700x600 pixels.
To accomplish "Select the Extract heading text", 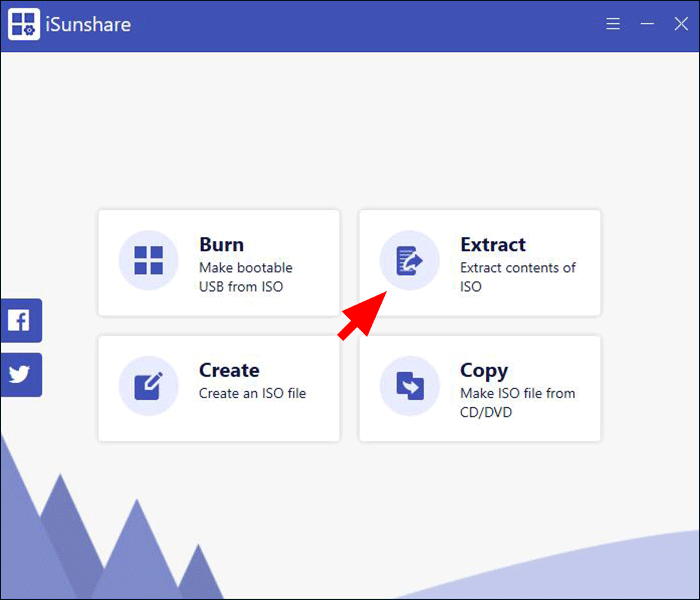I will [493, 245].
